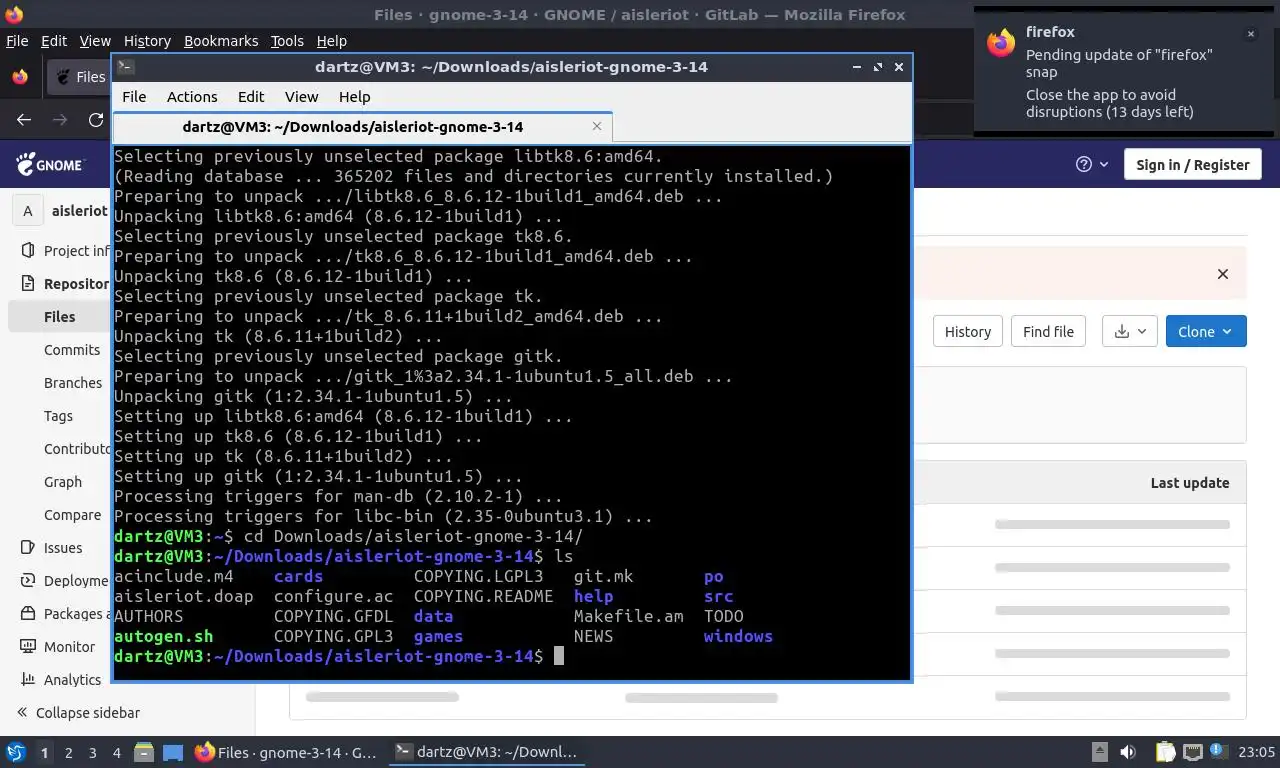Click the wired network tray icon

pos(1192,752)
